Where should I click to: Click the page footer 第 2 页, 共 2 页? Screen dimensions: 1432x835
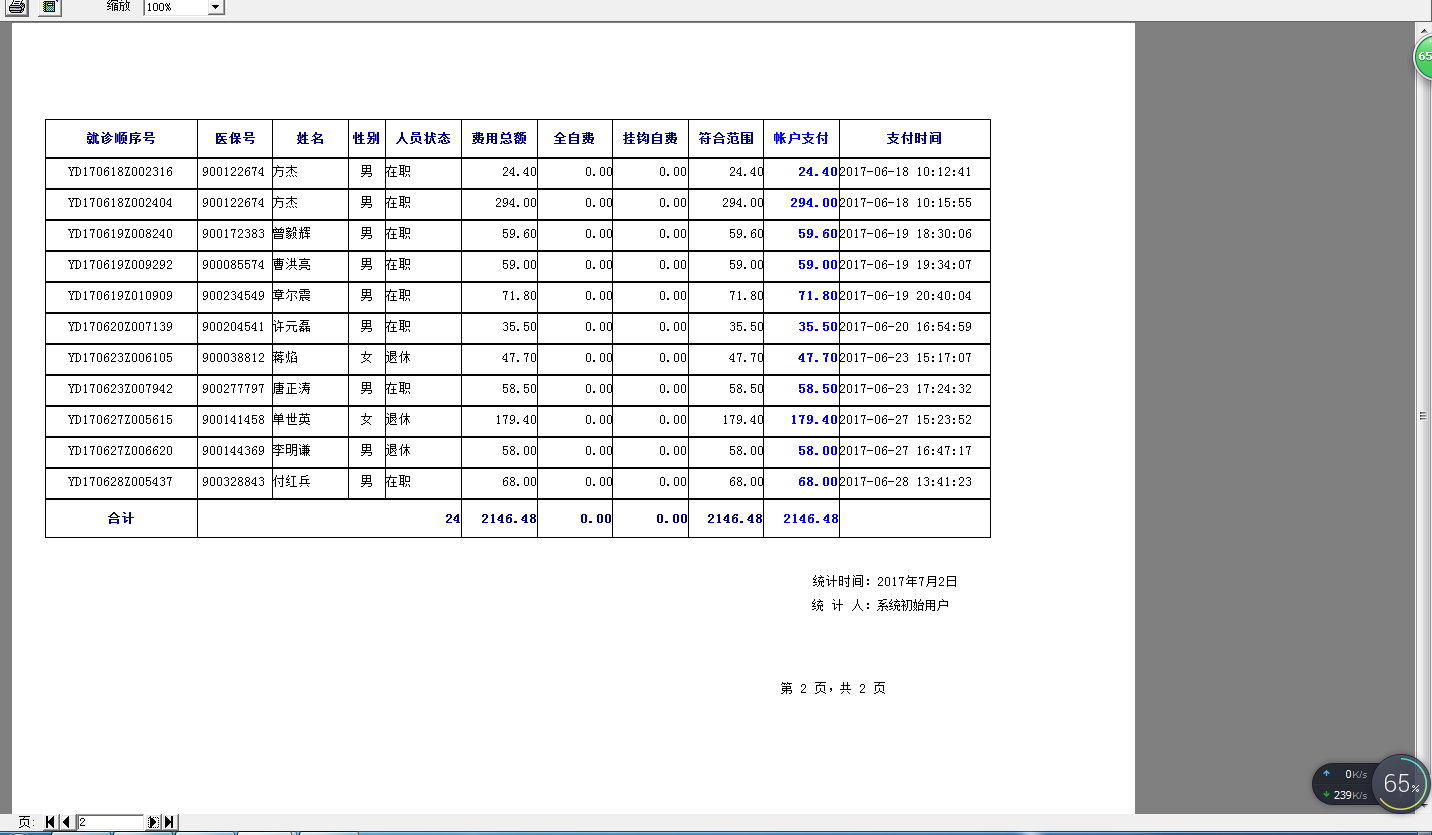(833, 688)
